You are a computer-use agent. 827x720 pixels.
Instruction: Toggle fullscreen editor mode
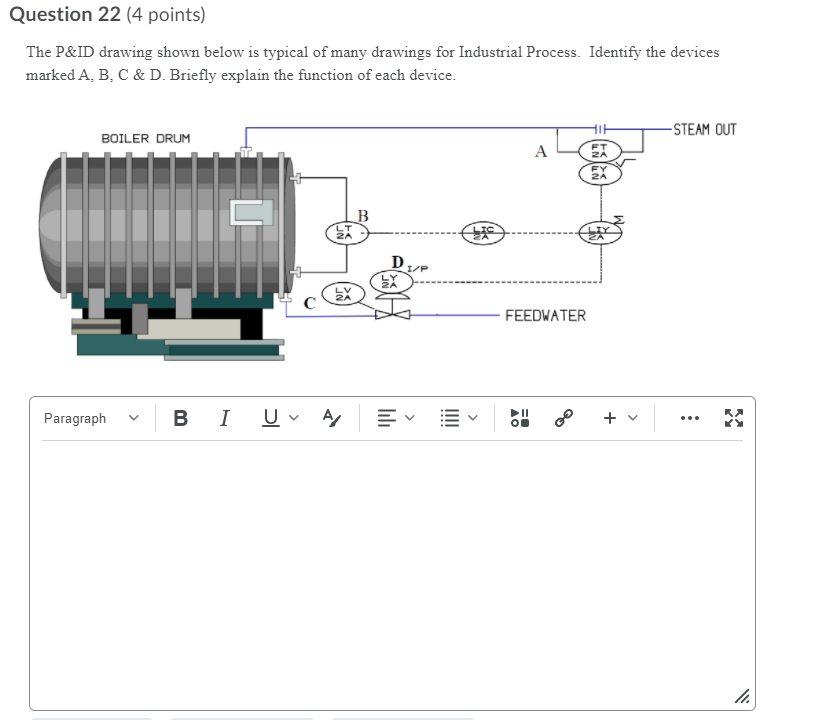tap(734, 417)
